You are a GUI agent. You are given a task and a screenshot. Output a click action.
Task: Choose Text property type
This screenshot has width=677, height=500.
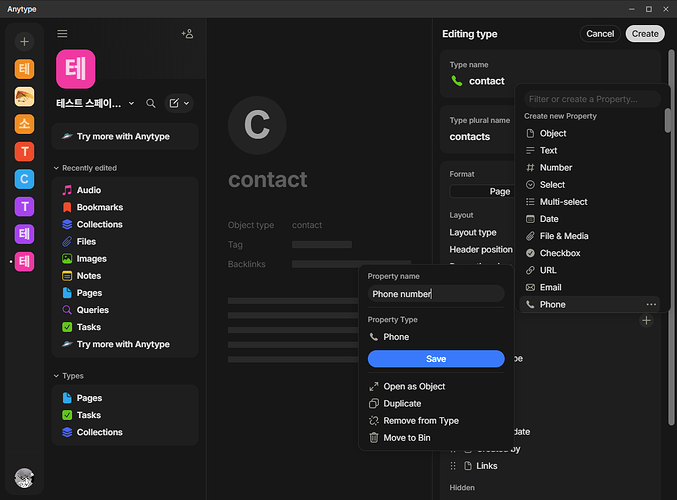[589, 150]
